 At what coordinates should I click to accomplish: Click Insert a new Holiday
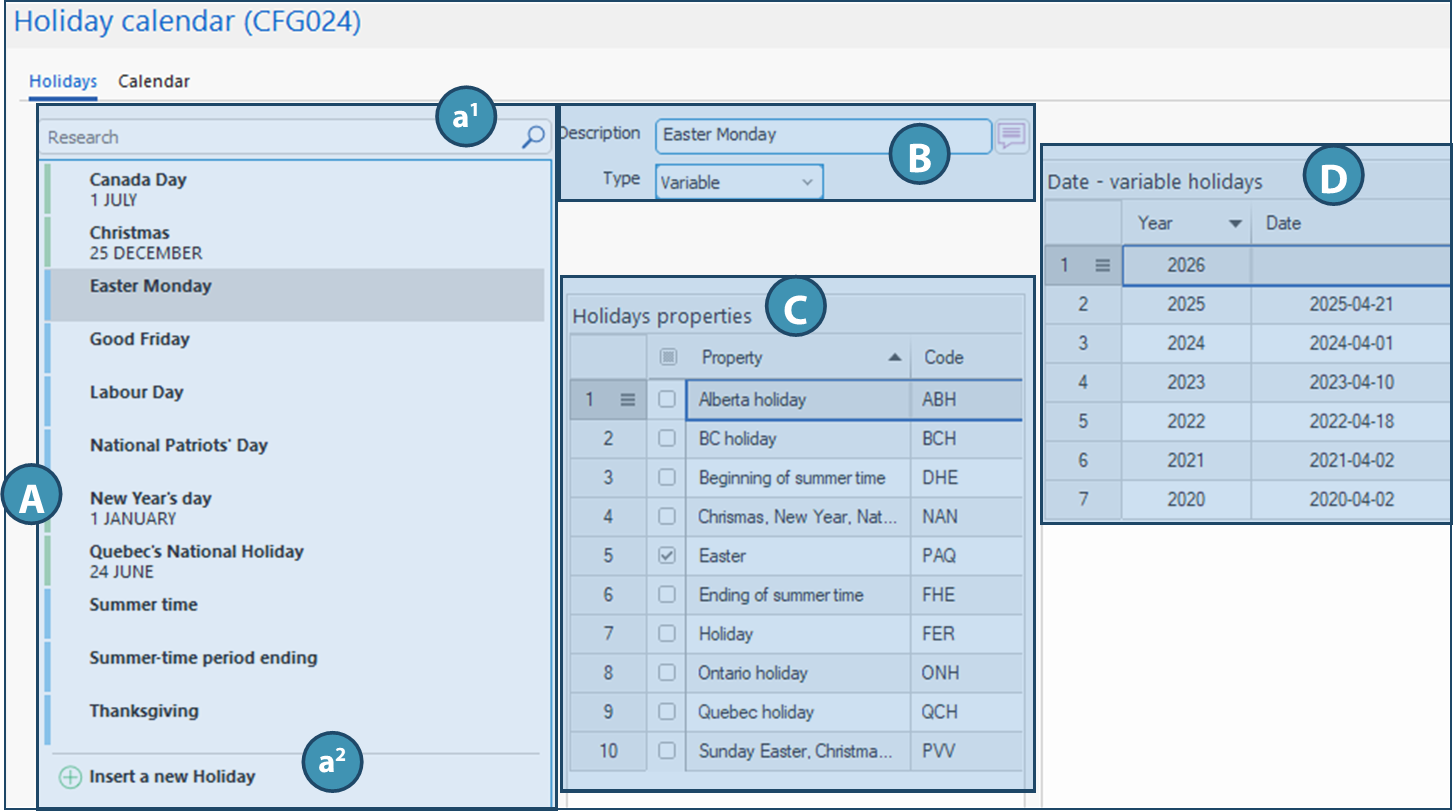[x=172, y=776]
